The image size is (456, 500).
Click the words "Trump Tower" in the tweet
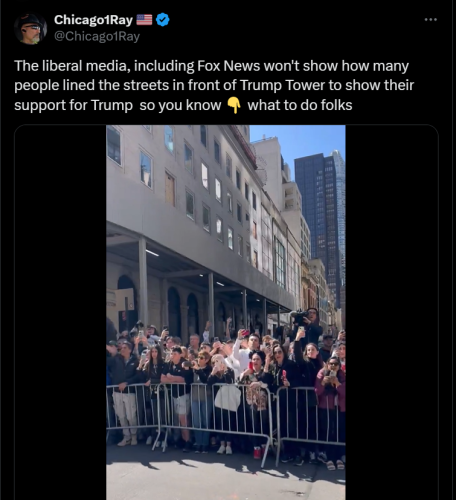[x=282, y=86]
